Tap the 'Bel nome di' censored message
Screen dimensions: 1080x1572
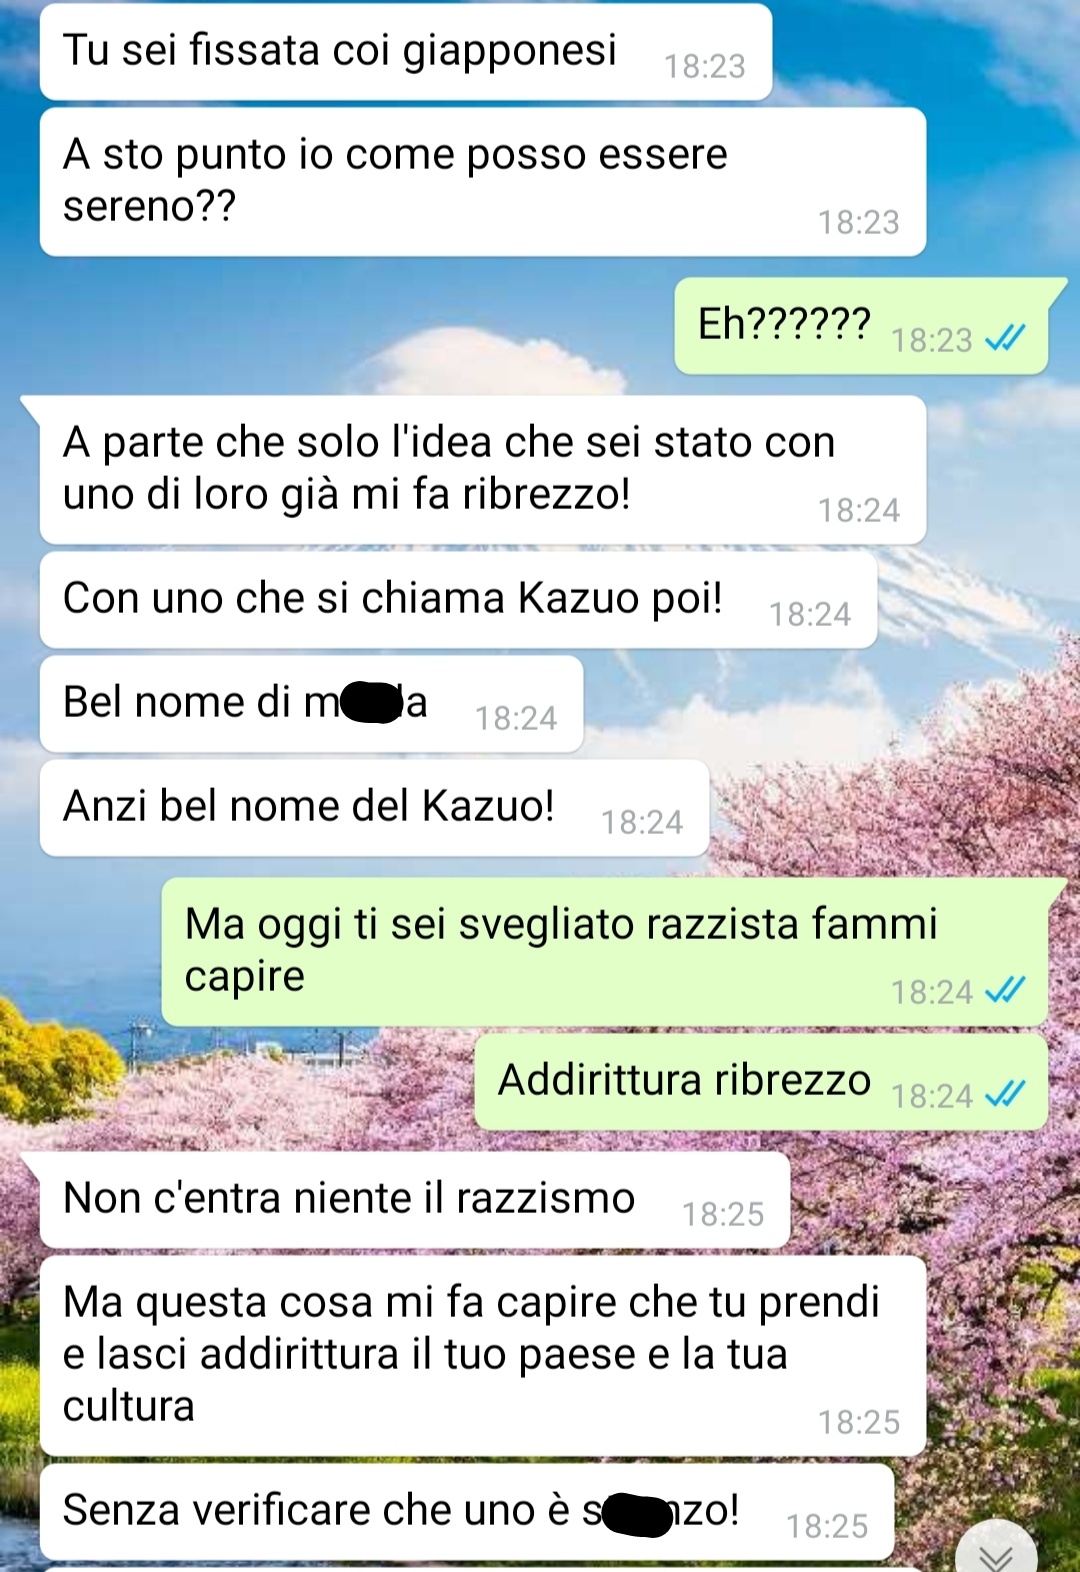click(312, 704)
